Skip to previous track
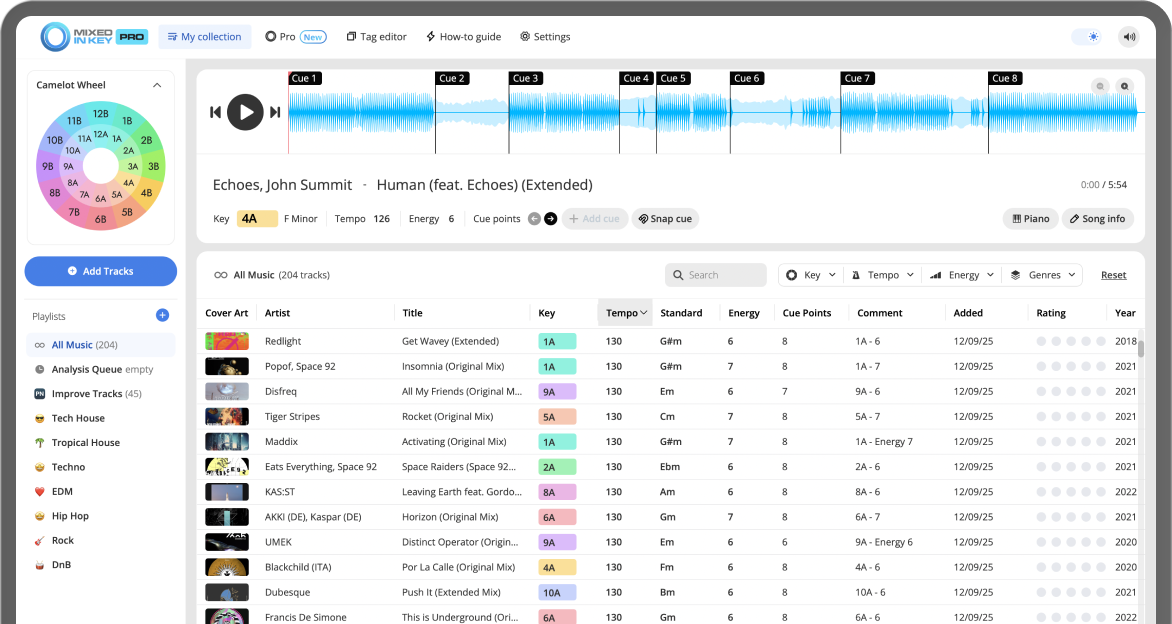 (215, 112)
